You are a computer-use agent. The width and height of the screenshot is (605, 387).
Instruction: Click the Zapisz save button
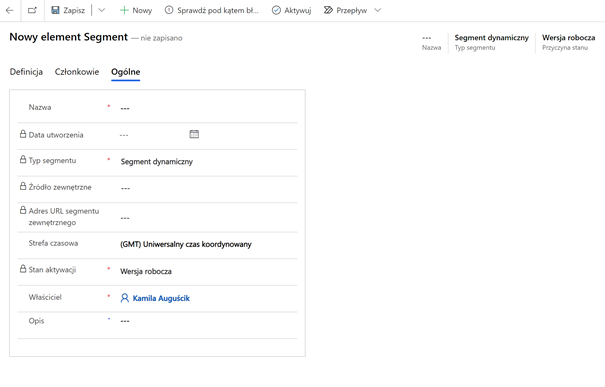tap(68, 10)
